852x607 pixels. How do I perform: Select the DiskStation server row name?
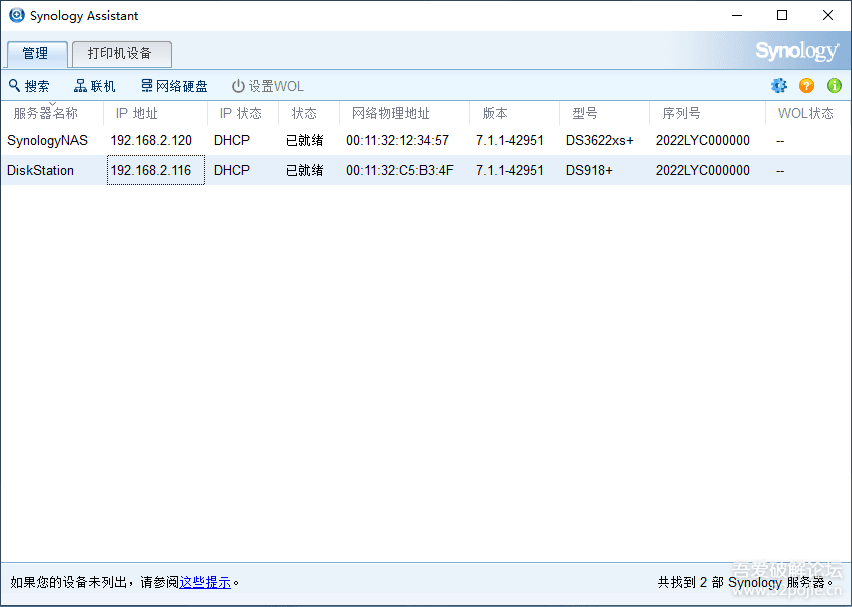pos(40,171)
